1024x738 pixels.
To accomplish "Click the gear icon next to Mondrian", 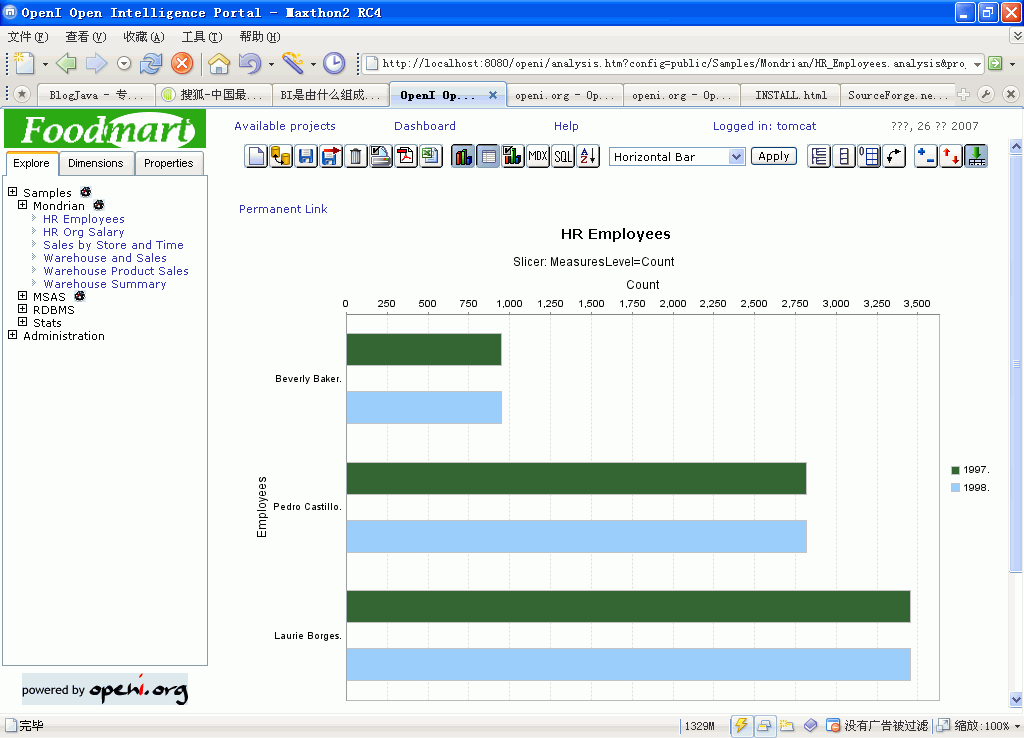I will 99,205.
